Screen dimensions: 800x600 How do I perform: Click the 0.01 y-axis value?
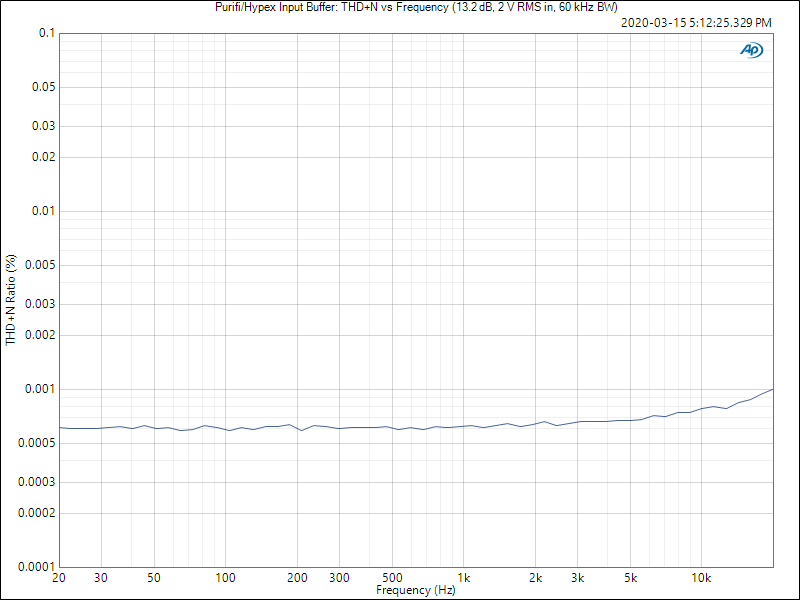(43, 211)
